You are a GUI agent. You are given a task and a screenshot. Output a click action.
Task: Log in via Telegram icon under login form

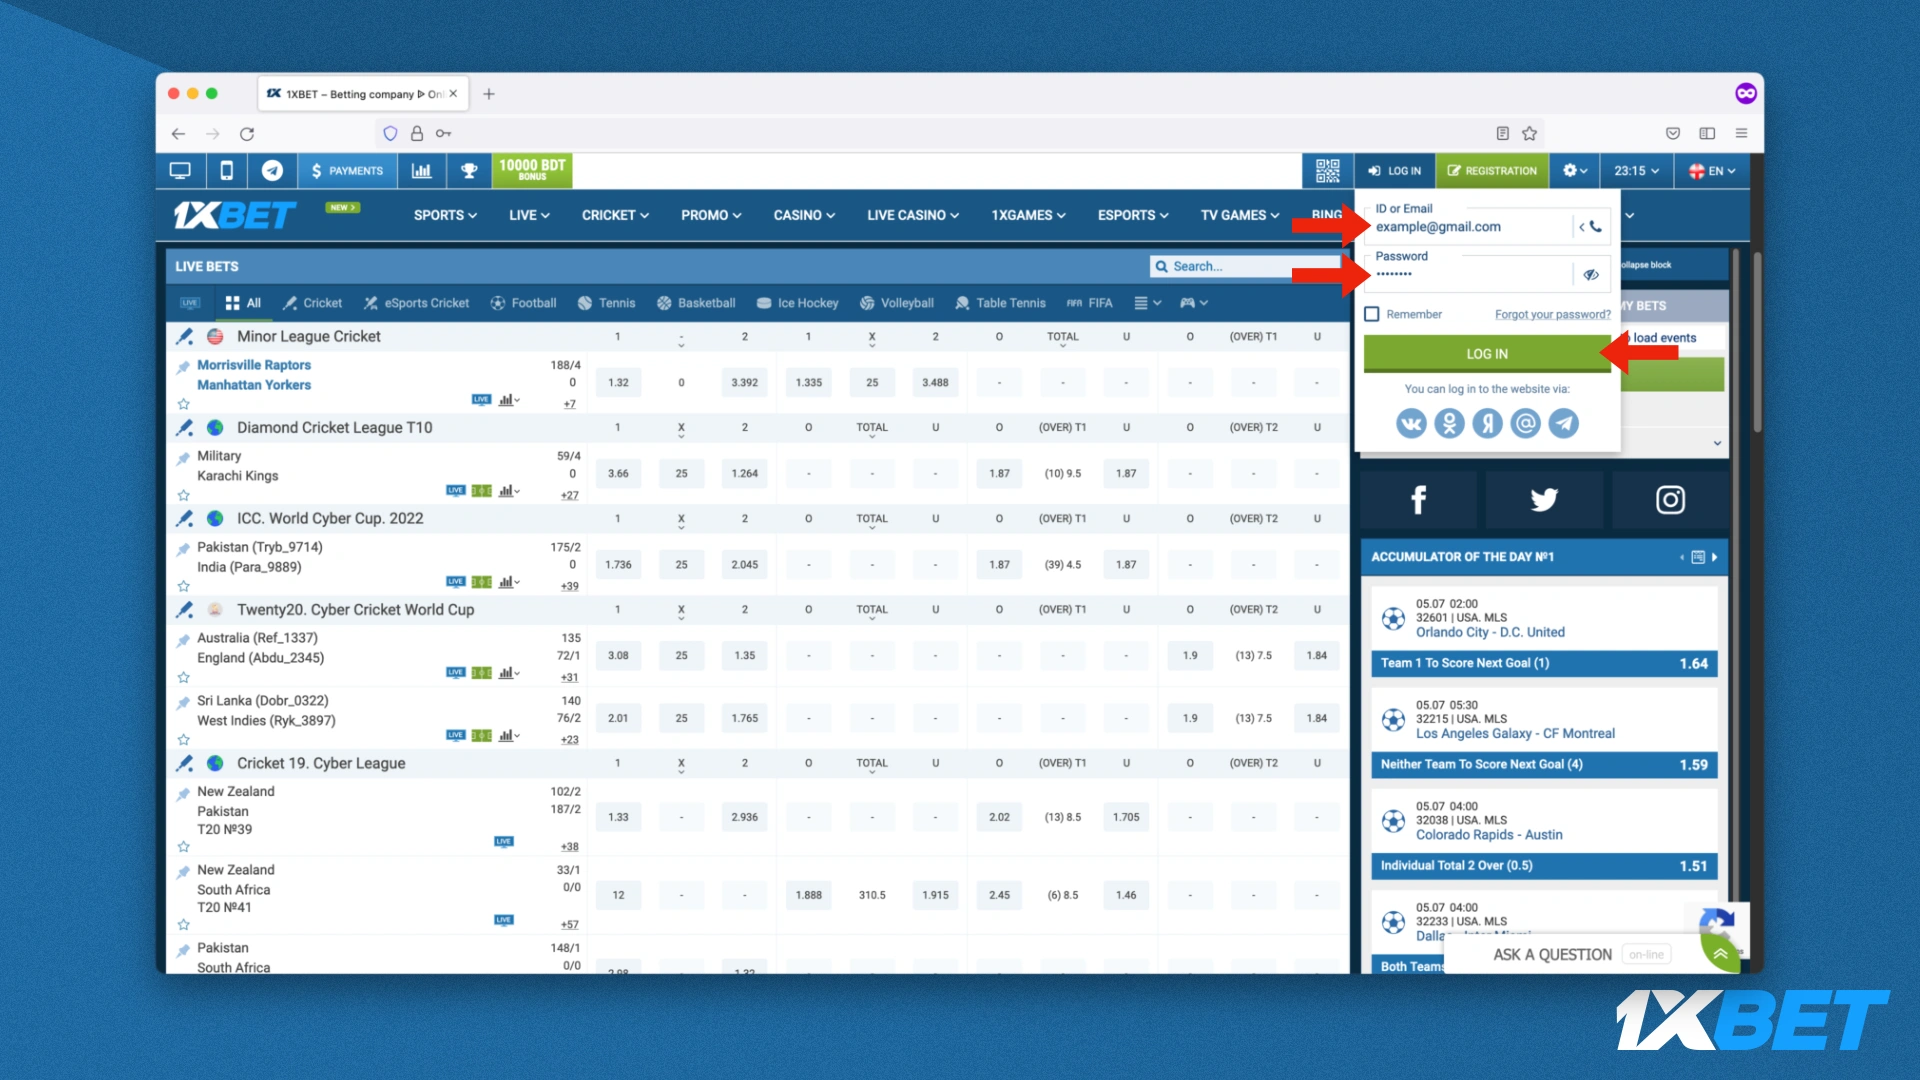point(1563,424)
